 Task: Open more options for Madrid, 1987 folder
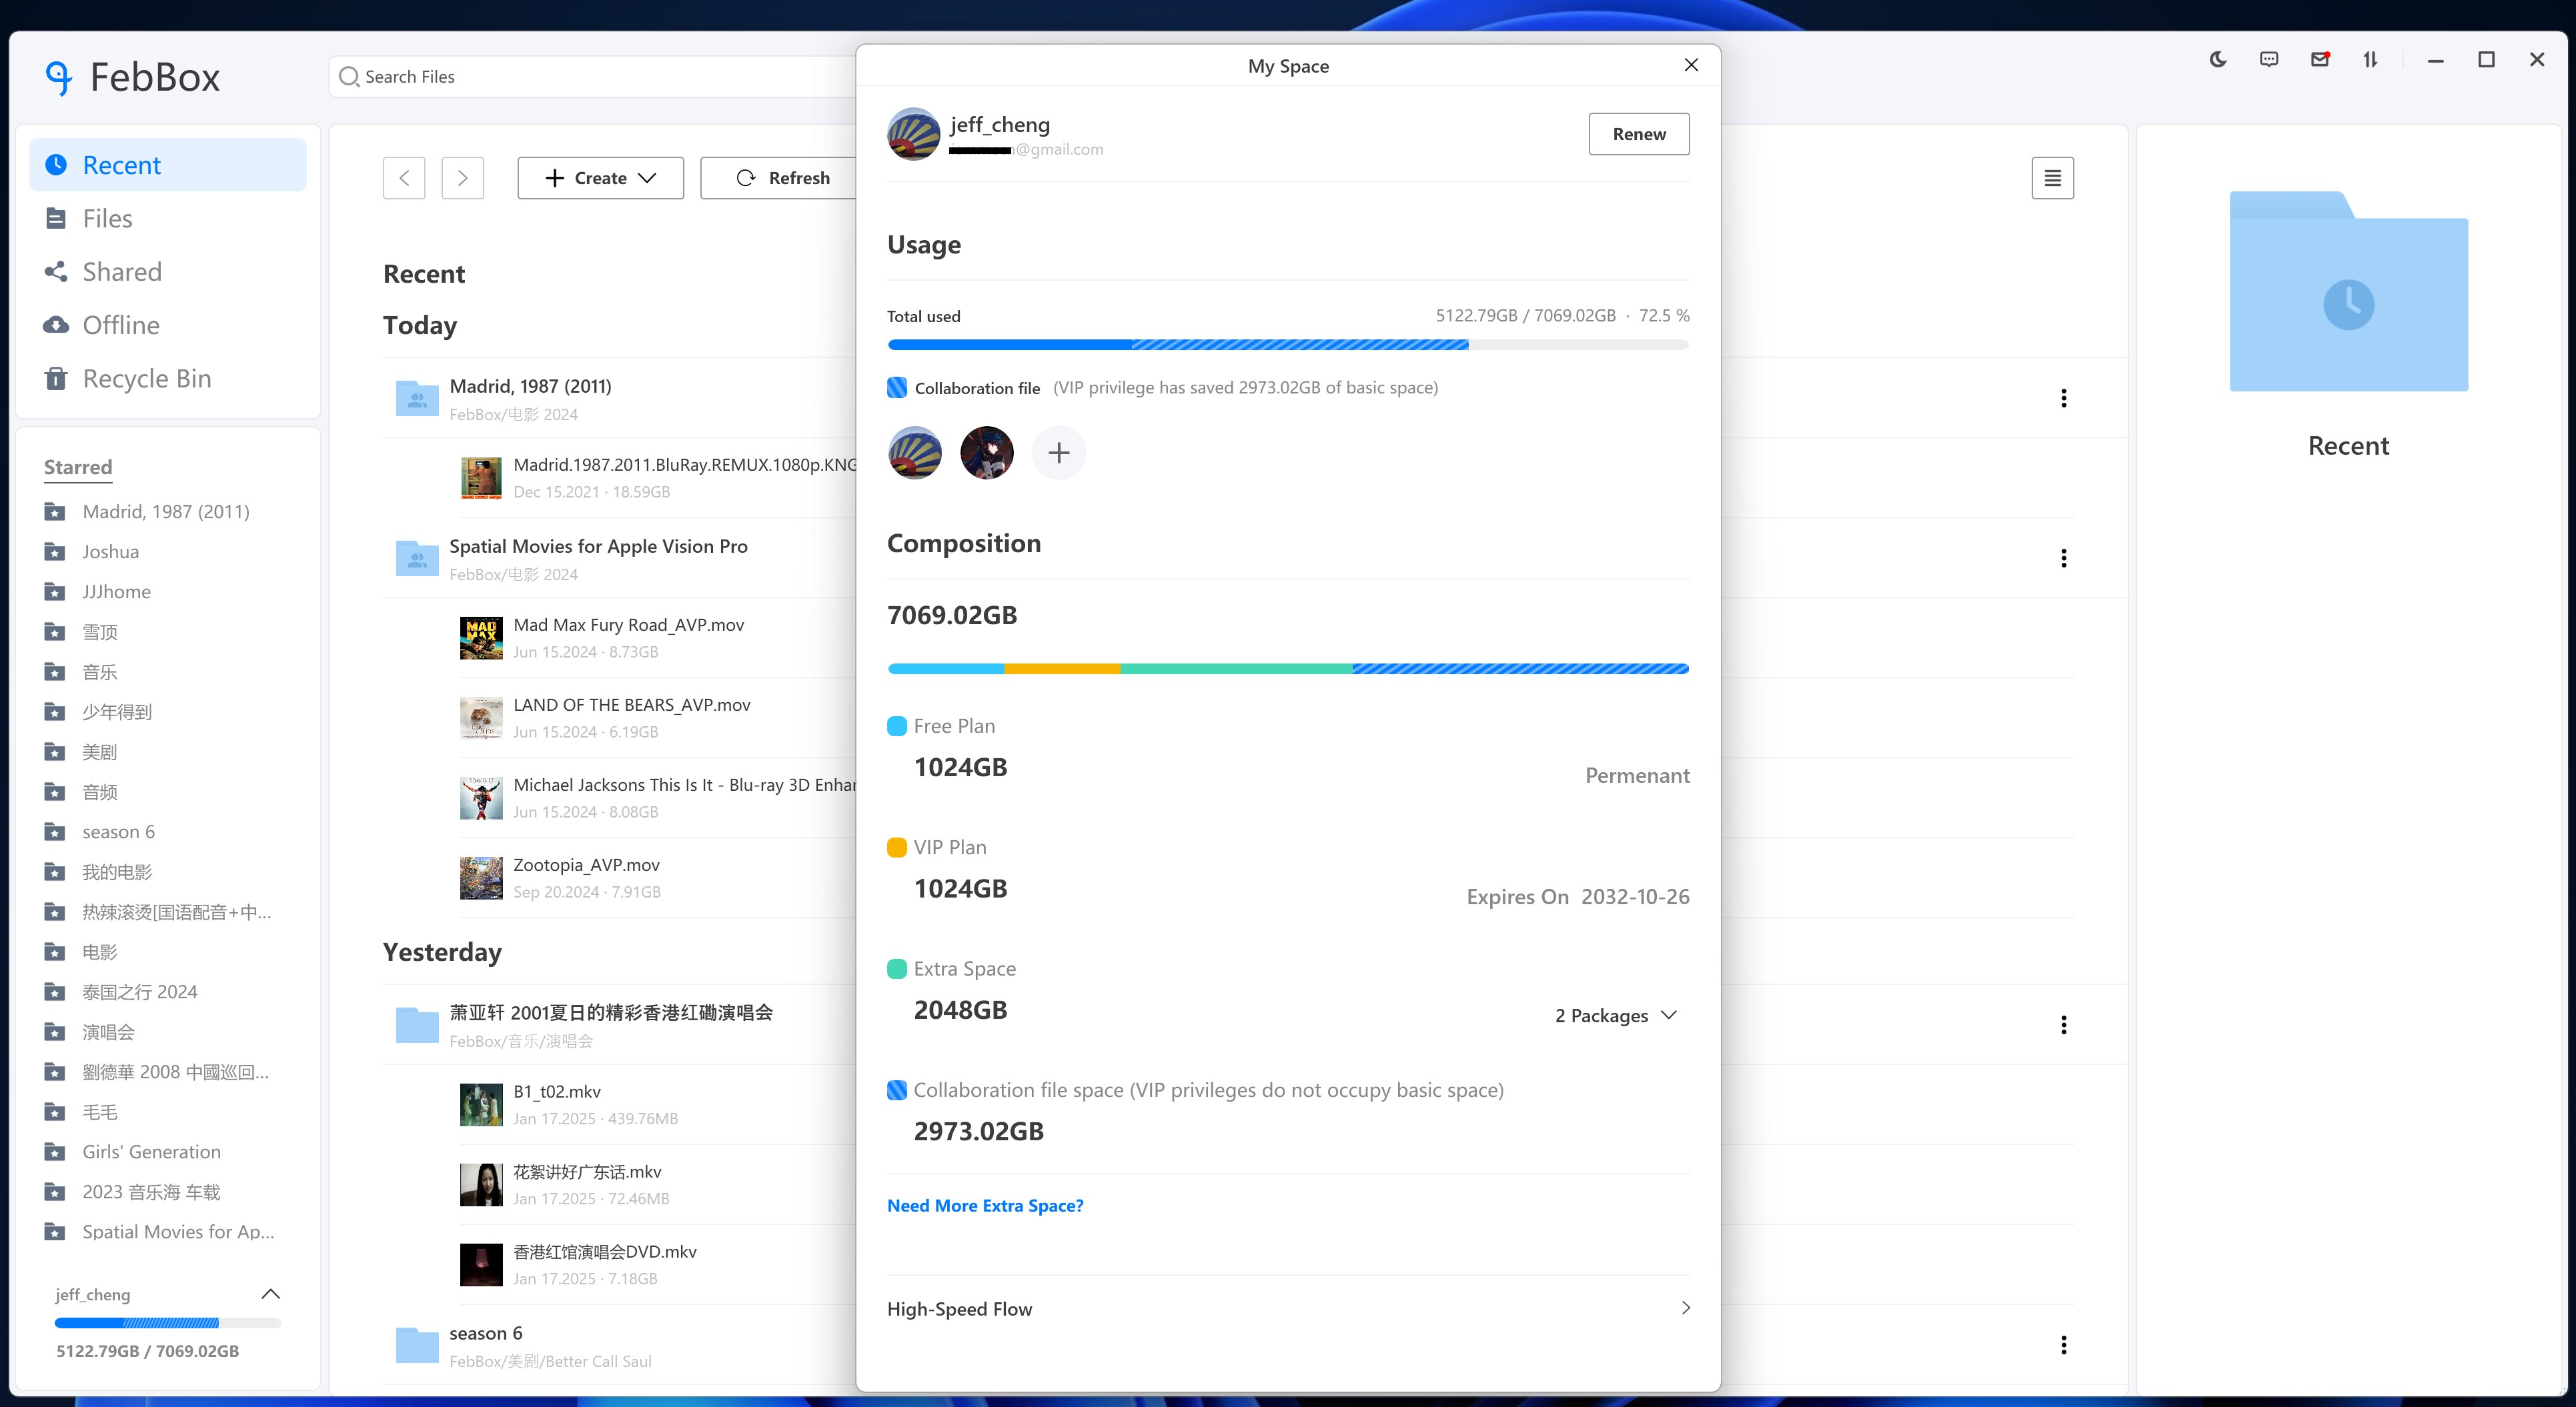(x=2063, y=398)
